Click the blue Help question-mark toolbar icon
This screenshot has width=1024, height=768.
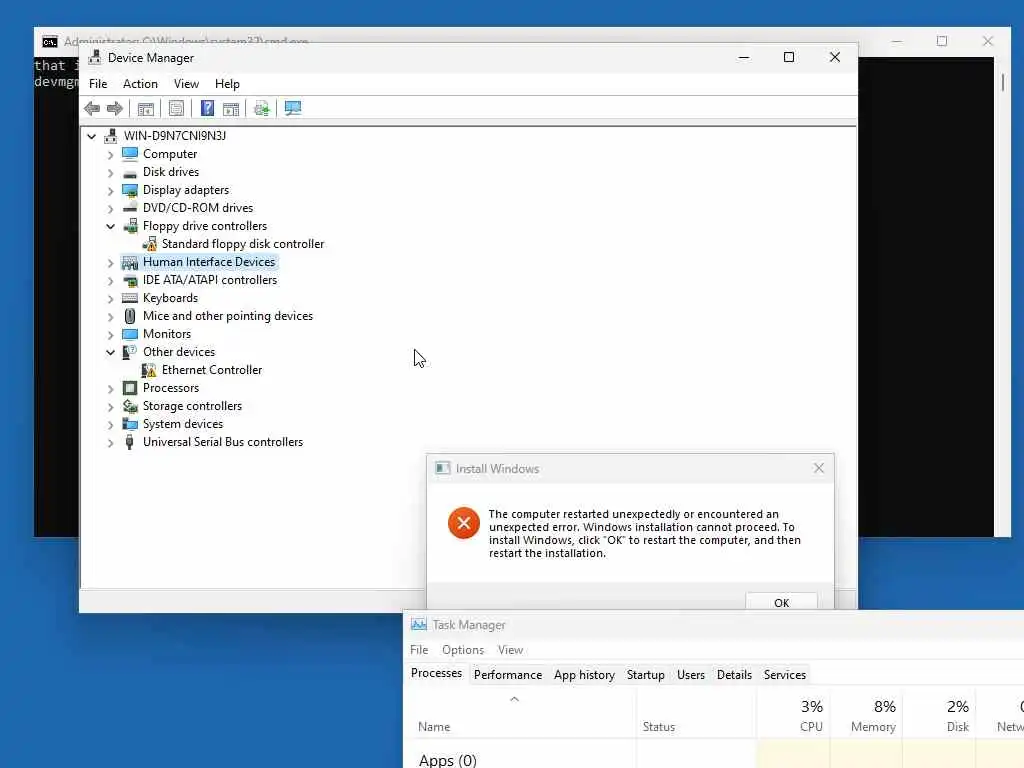207,108
